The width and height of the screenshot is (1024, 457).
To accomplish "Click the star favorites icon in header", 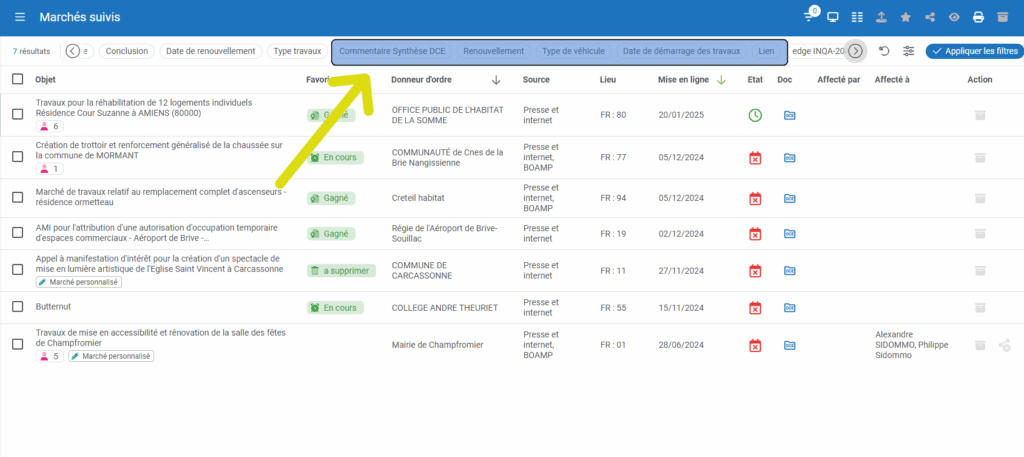I will pos(905,17).
